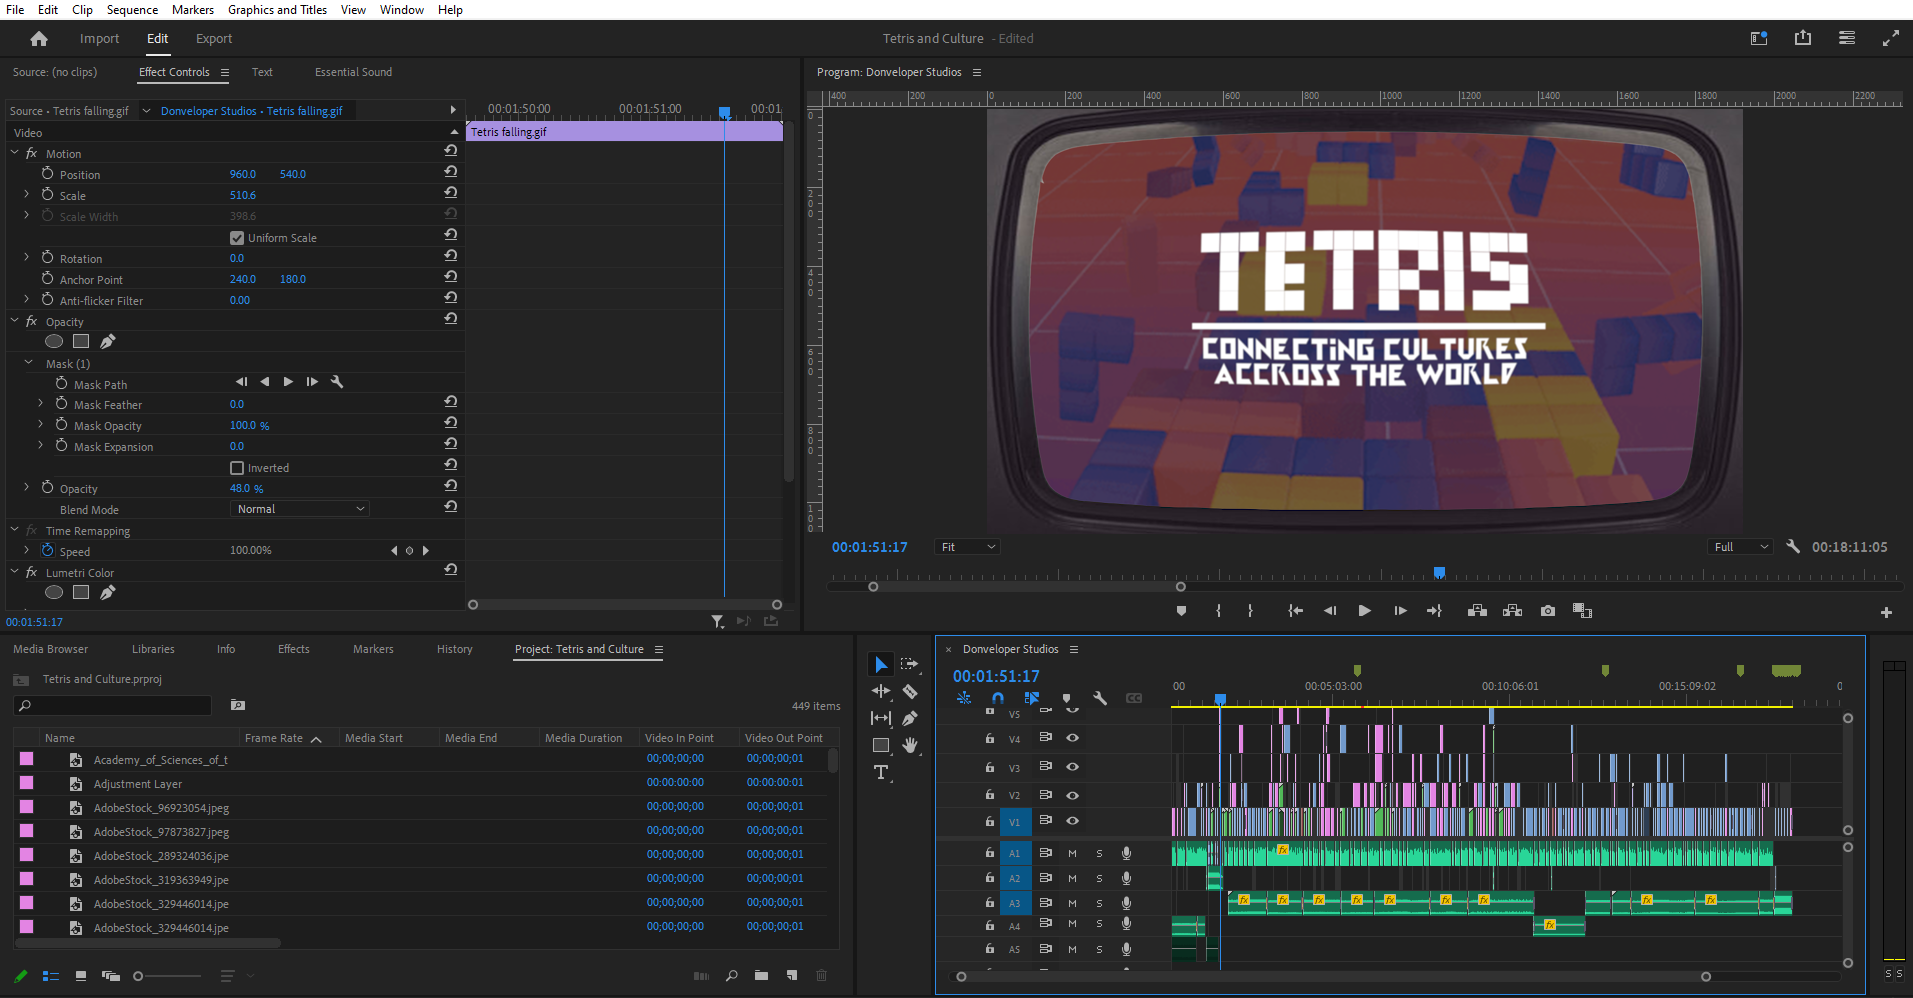Image resolution: width=1913 pixels, height=998 pixels.
Task: Toggle the Uniform Scale checkbox
Action: coord(237,238)
